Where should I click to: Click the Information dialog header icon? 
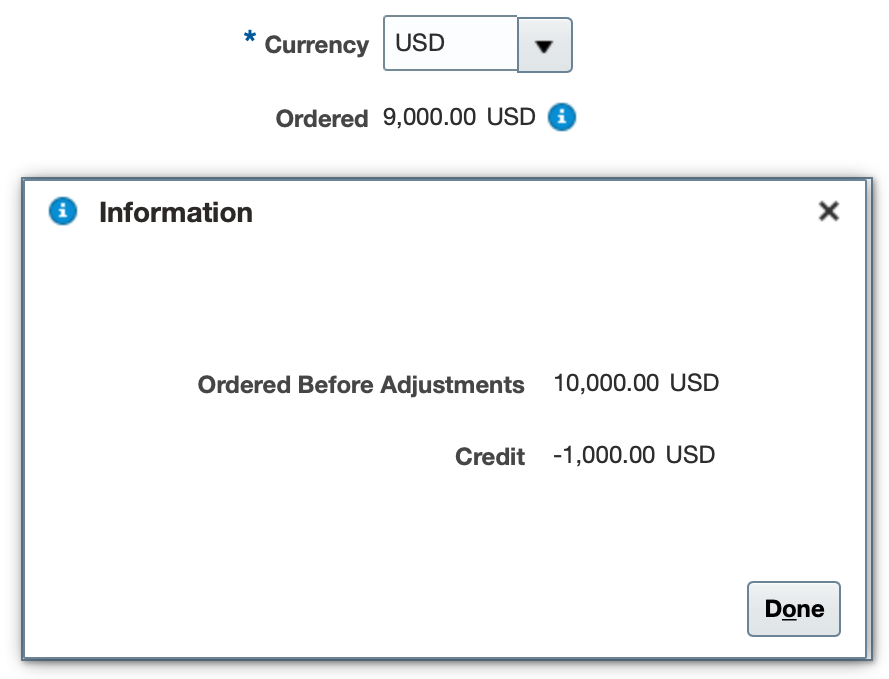[63, 212]
